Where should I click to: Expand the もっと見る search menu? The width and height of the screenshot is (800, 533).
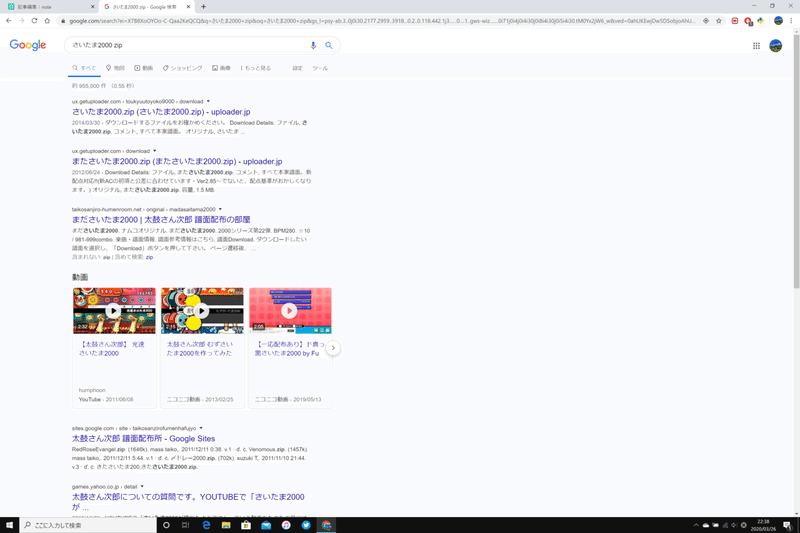[256, 68]
